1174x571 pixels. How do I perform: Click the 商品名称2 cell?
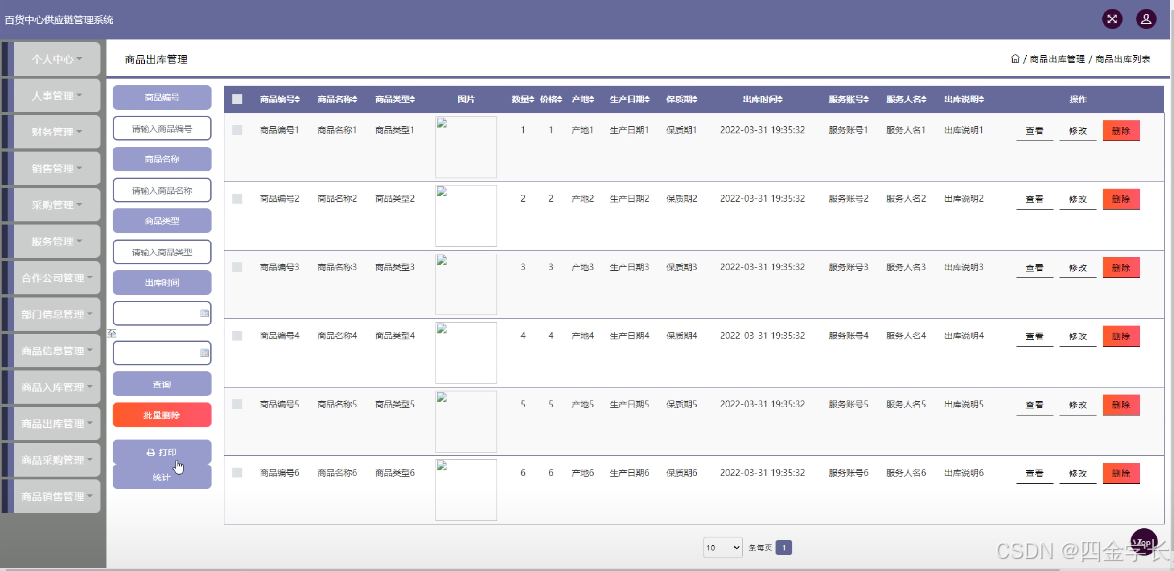[x=337, y=199]
